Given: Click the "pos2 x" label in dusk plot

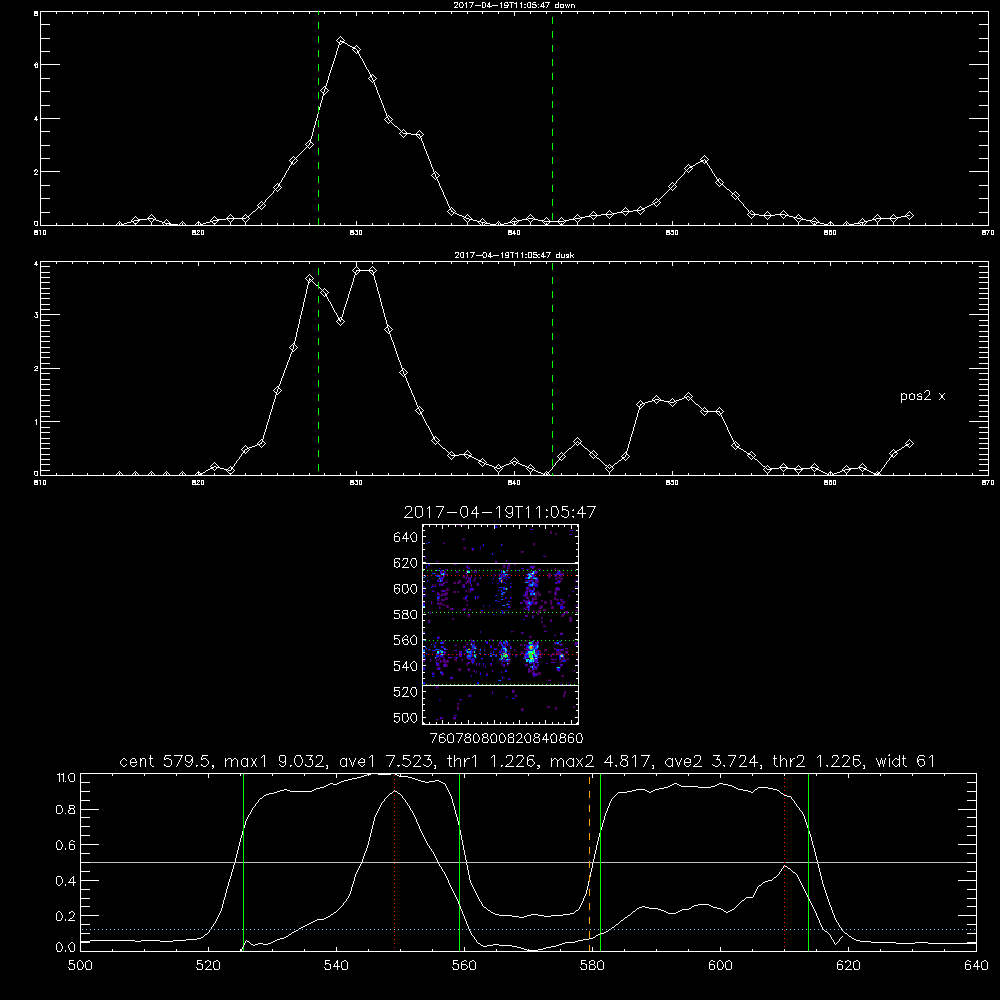Looking at the screenshot, I should pos(922,396).
